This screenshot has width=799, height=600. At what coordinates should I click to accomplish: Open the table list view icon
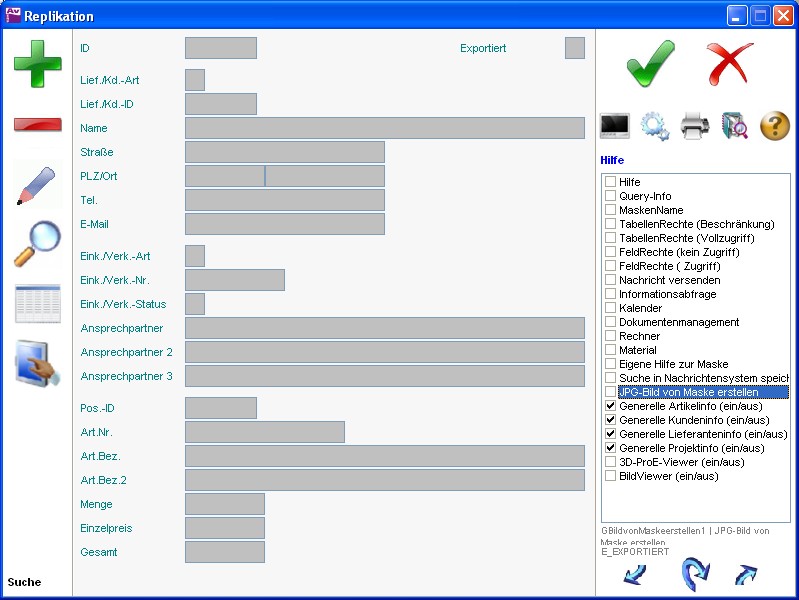click(x=37, y=304)
